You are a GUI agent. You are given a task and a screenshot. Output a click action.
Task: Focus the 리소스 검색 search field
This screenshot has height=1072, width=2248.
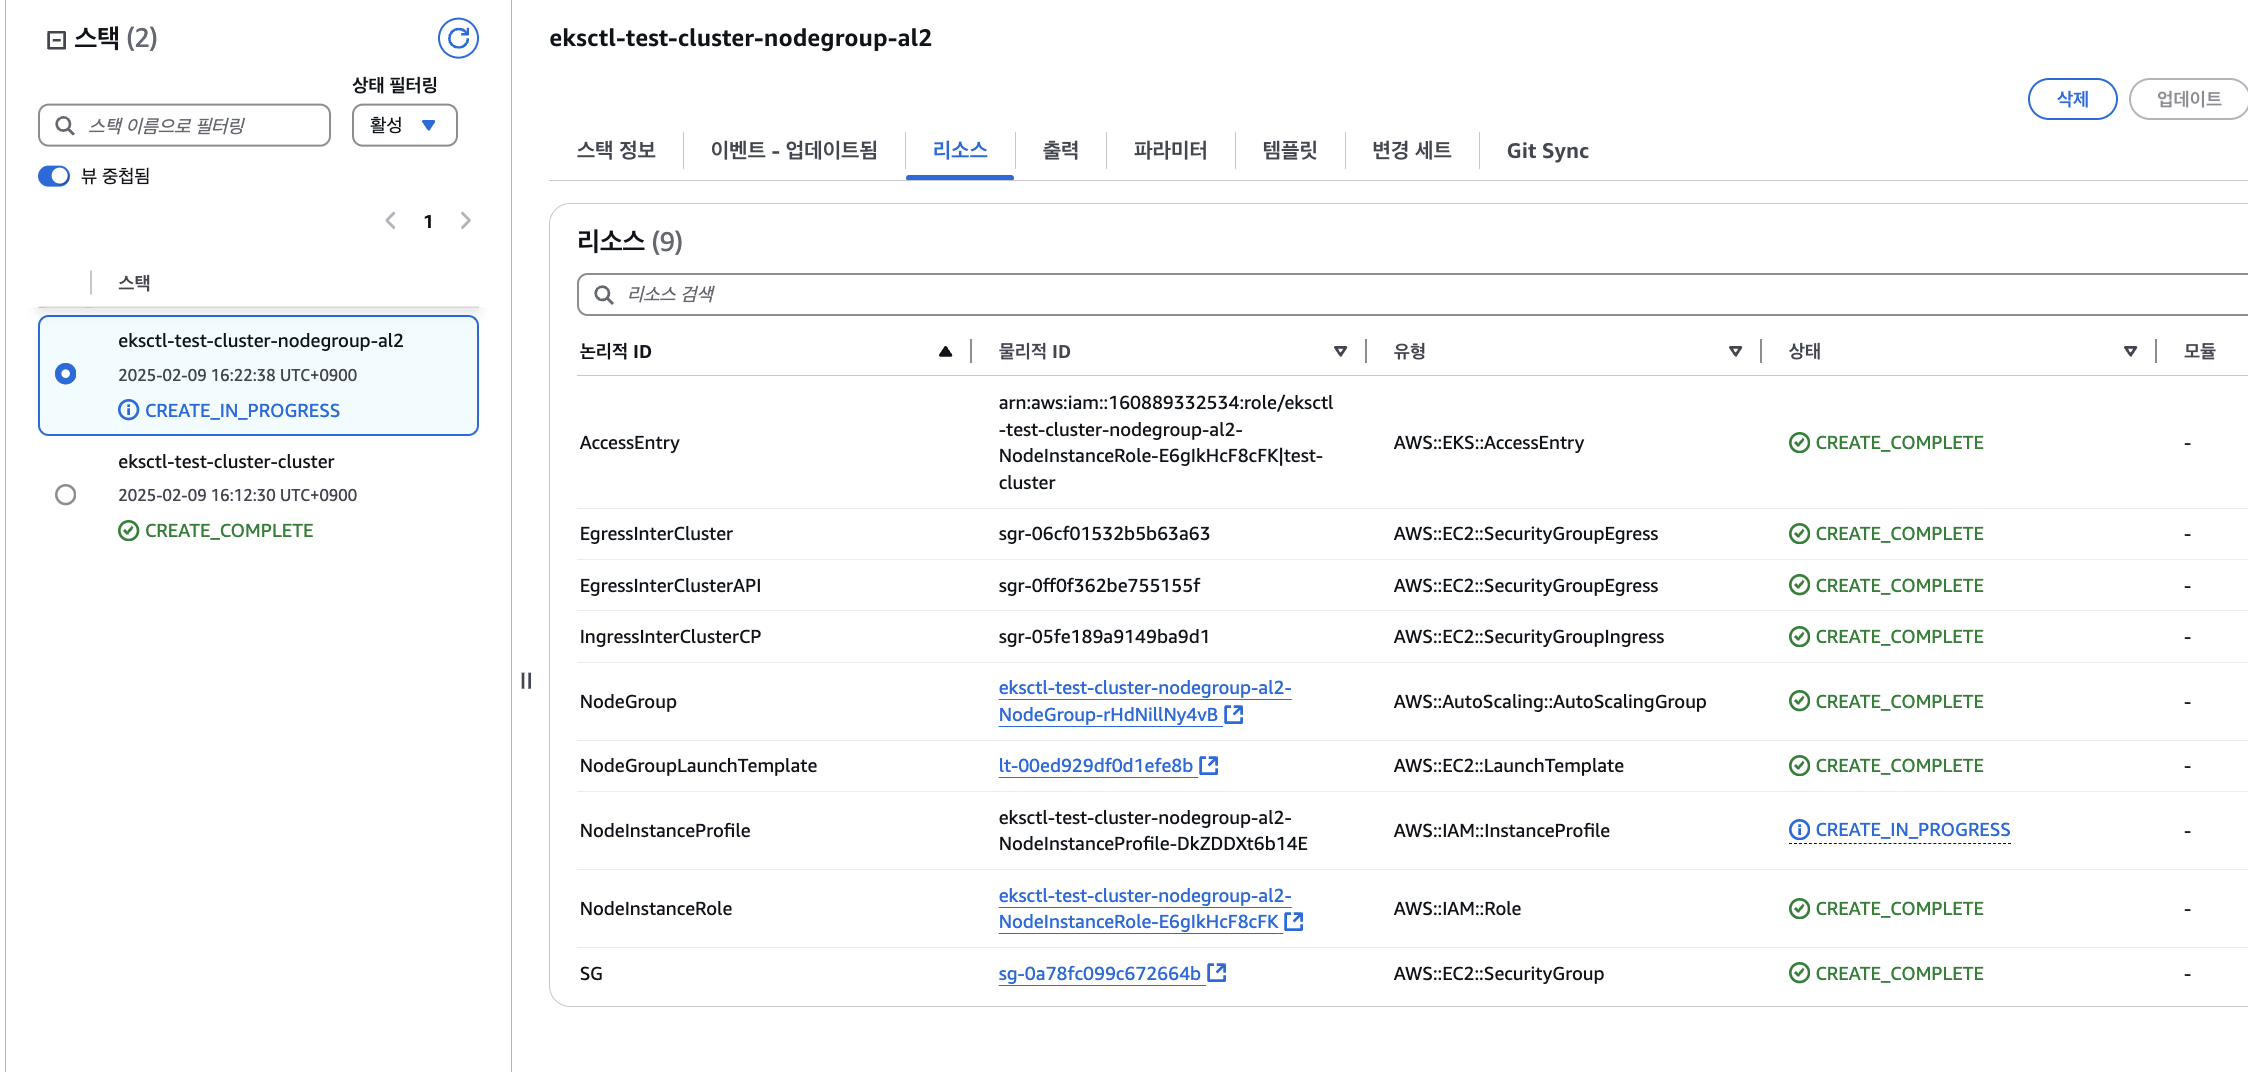pyautogui.click(x=1412, y=295)
